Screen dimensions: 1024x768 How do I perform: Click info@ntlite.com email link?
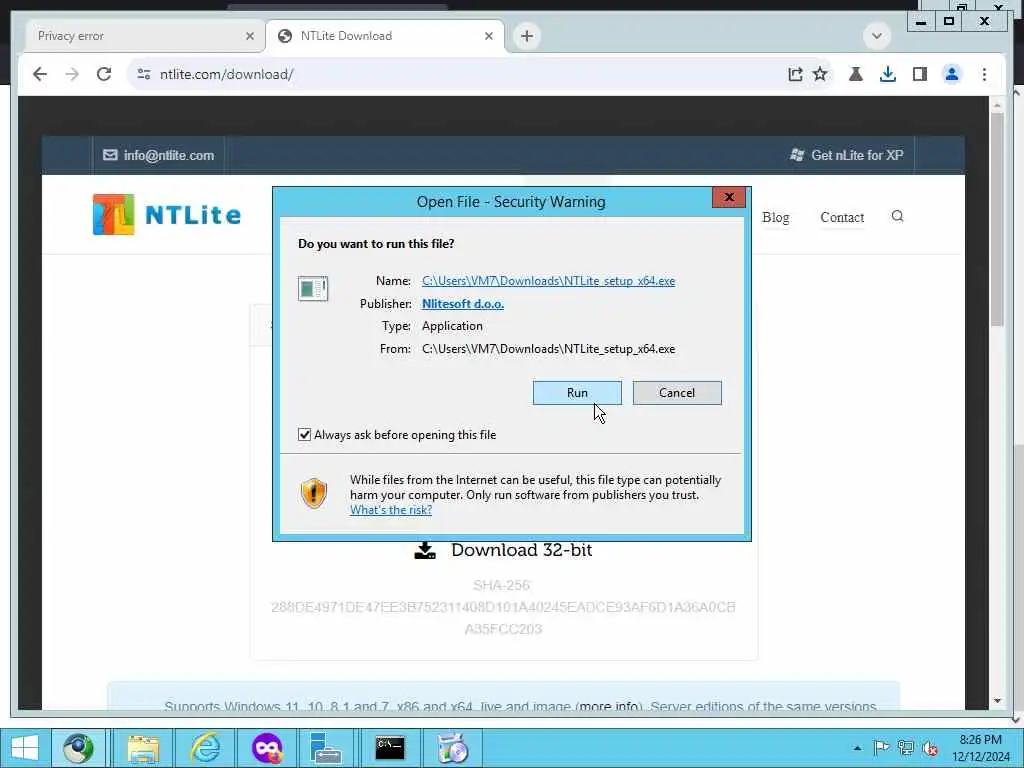coord(159,155)
